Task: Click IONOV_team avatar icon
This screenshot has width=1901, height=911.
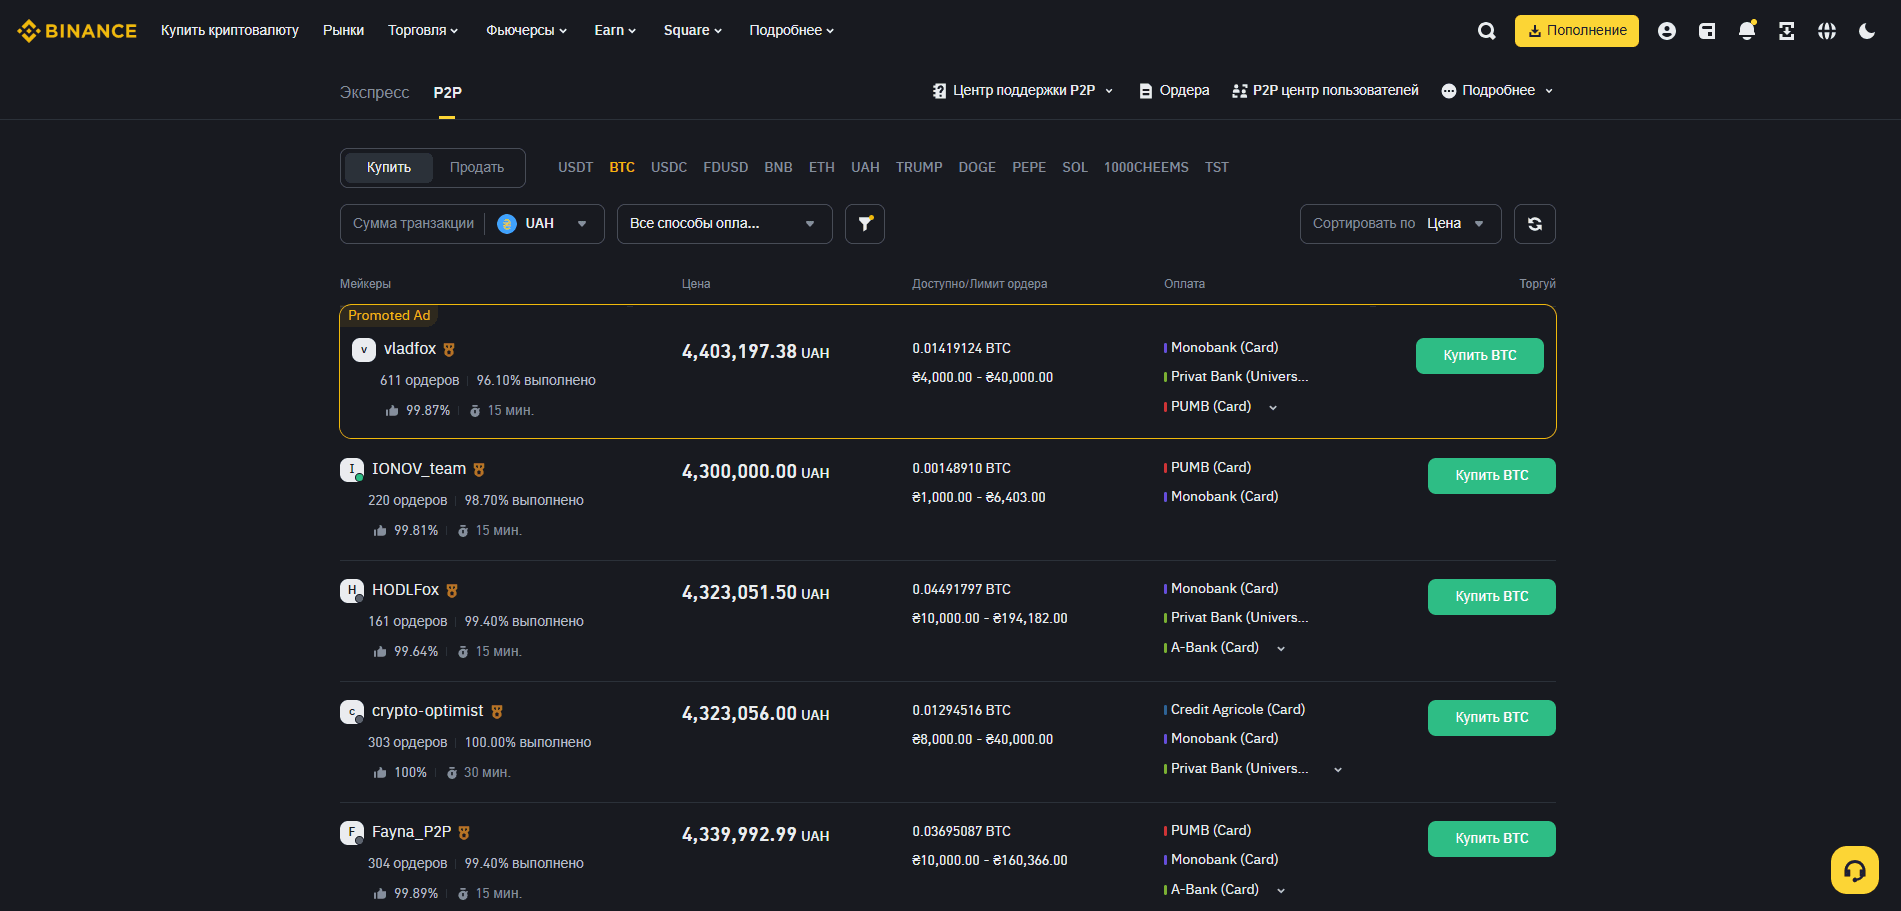Action: coord(352,470)
